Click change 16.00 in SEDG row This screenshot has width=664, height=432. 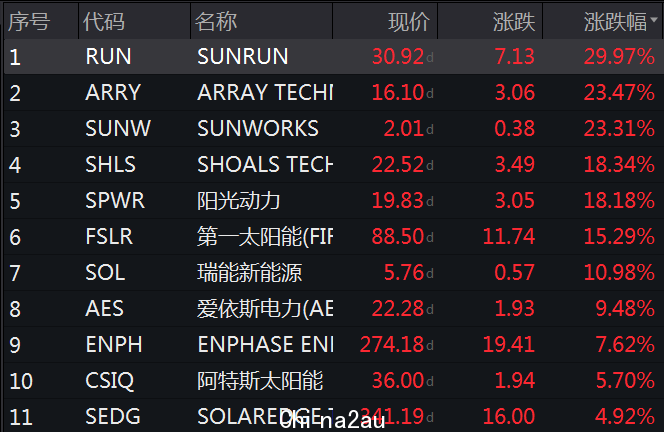[x=509, y=416]
